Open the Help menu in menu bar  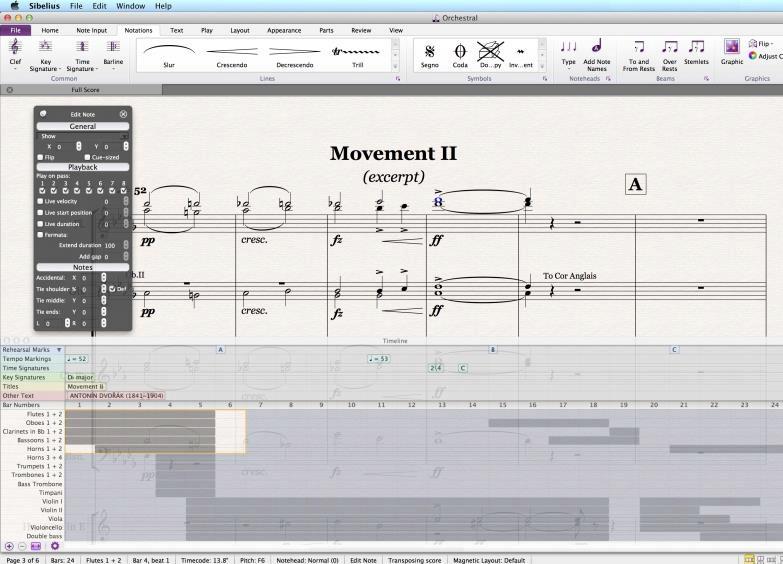(163, 6)
